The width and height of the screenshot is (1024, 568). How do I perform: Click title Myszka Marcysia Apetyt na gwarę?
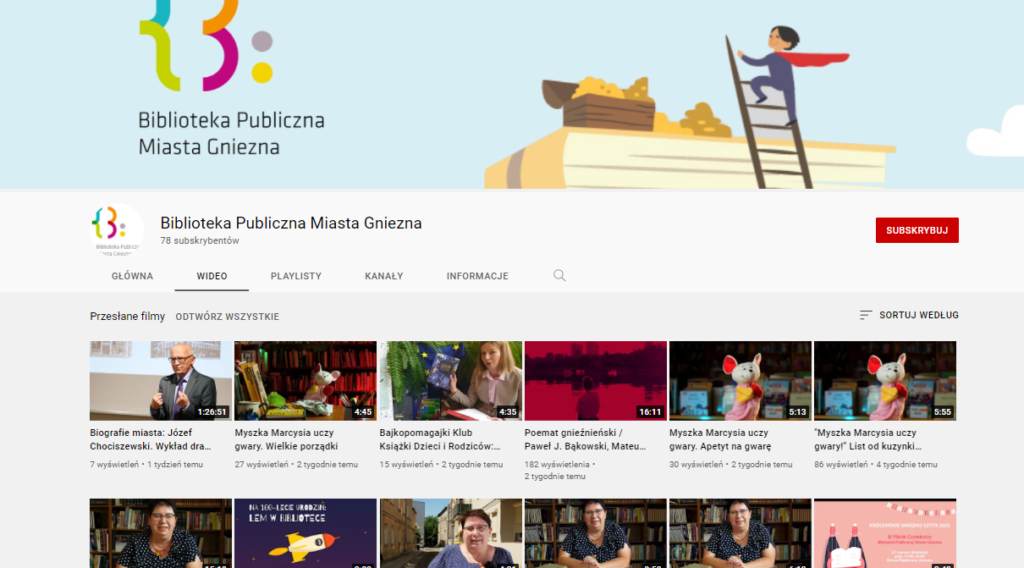tap(720, 439)
